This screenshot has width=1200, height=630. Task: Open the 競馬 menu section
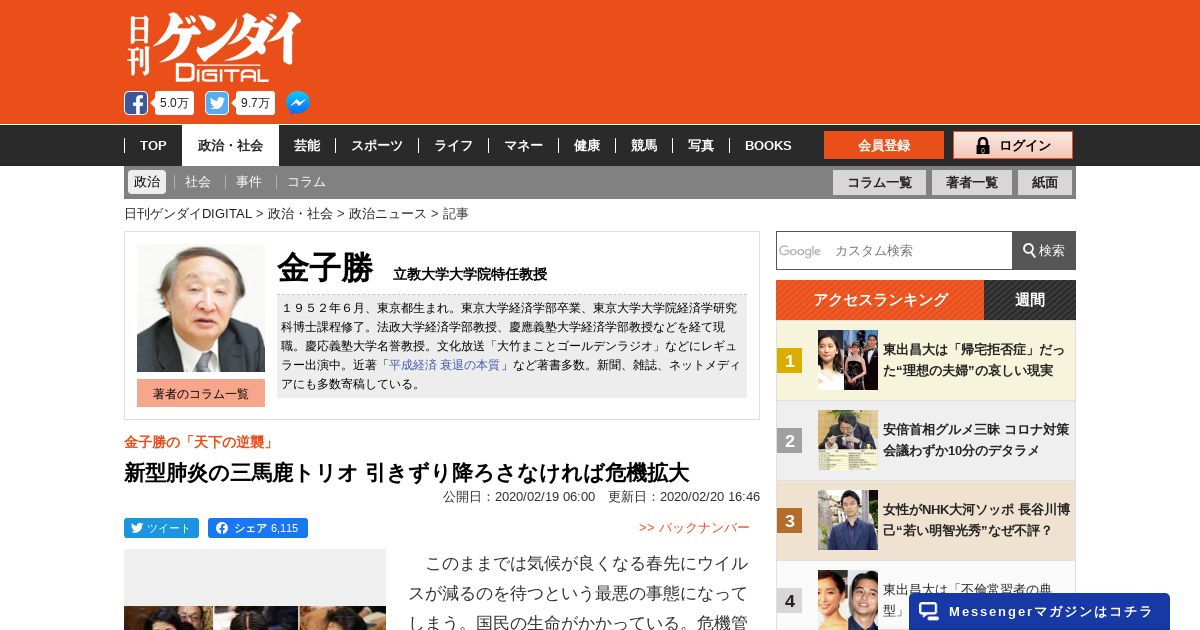644,145
